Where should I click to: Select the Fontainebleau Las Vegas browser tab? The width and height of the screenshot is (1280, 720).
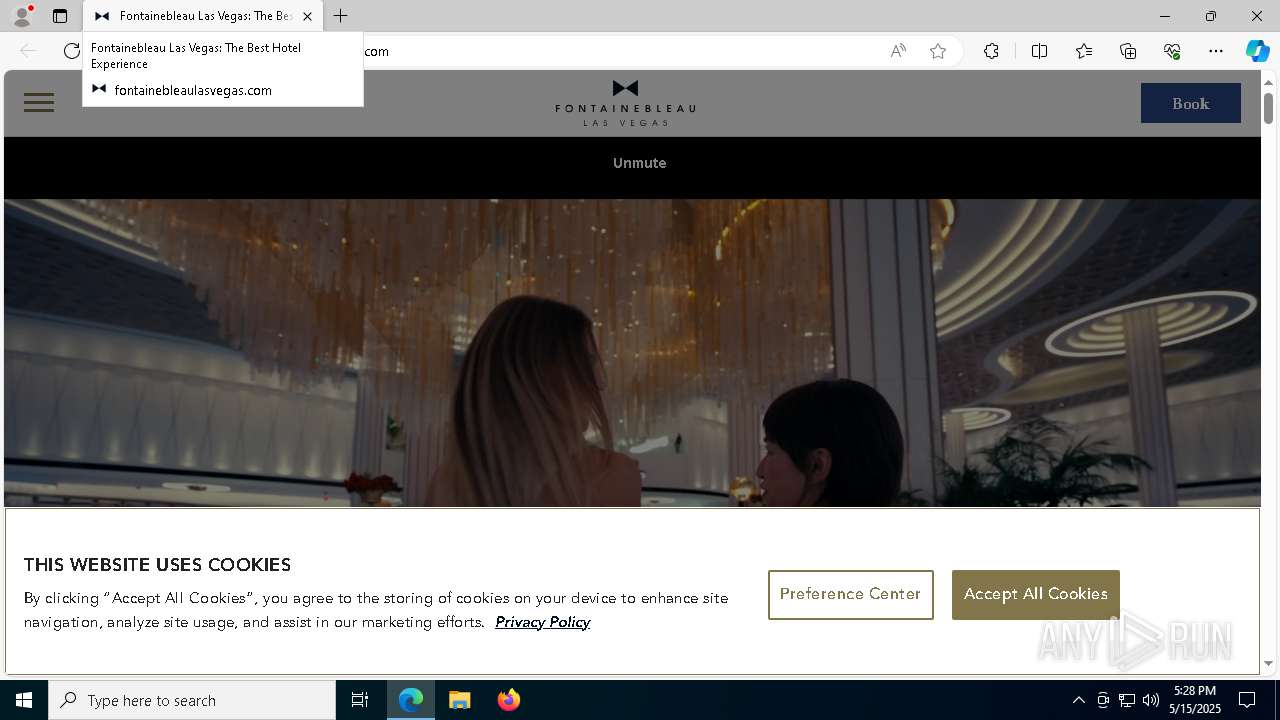(x=203, y=16)
